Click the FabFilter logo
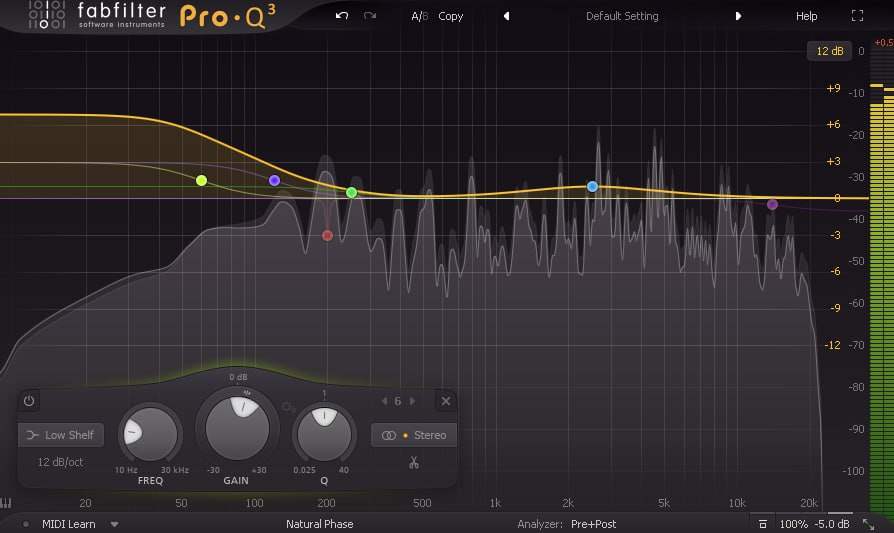This screenshot has height=533, width=894. point(97,16)
